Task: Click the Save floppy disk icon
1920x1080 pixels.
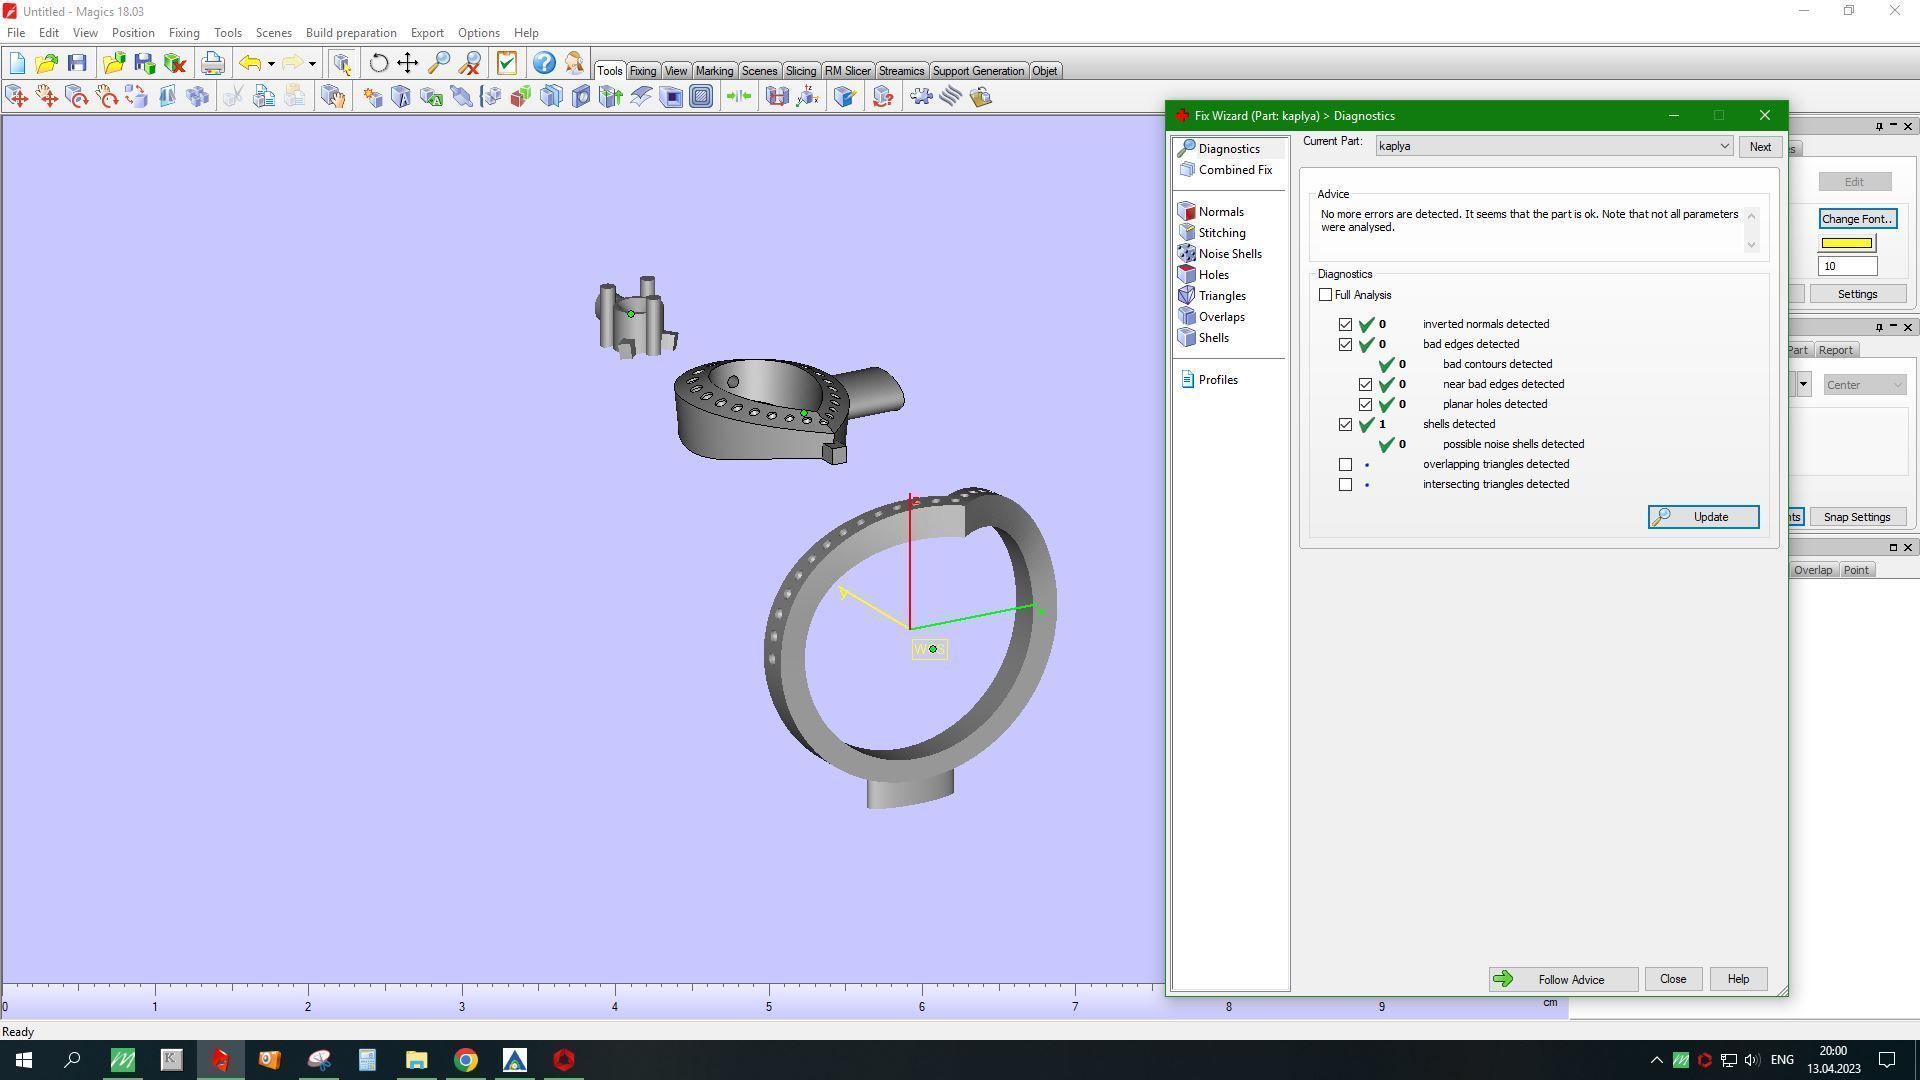Action: pos(77,64)
